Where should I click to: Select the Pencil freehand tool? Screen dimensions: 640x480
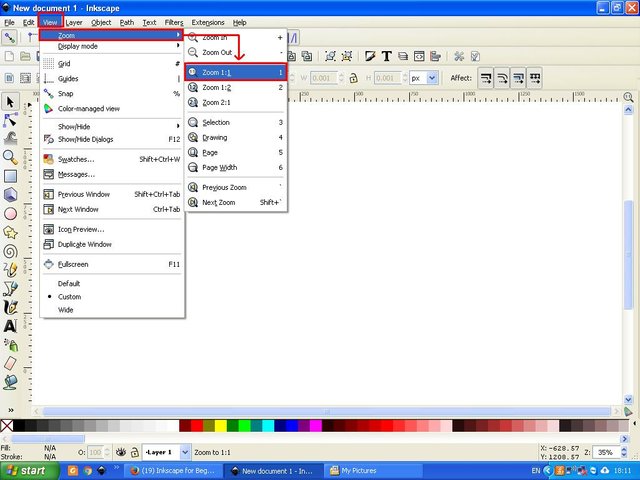tap(10, 270)
